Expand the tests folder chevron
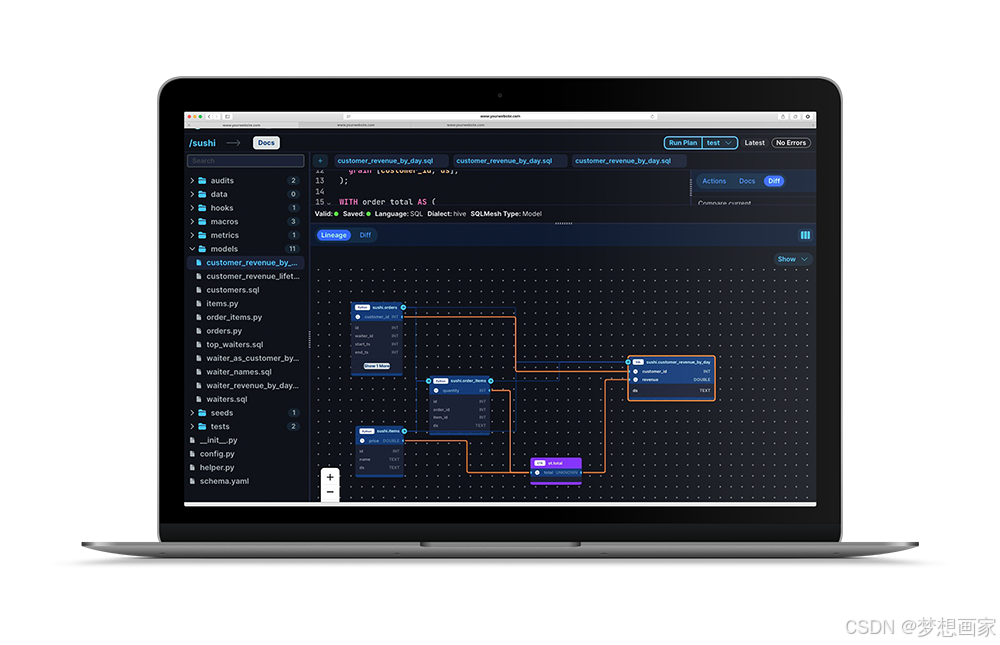Image resolution: width=1000 pixels, height=645 pixels. pyautogui.click(x=192, y=426)
